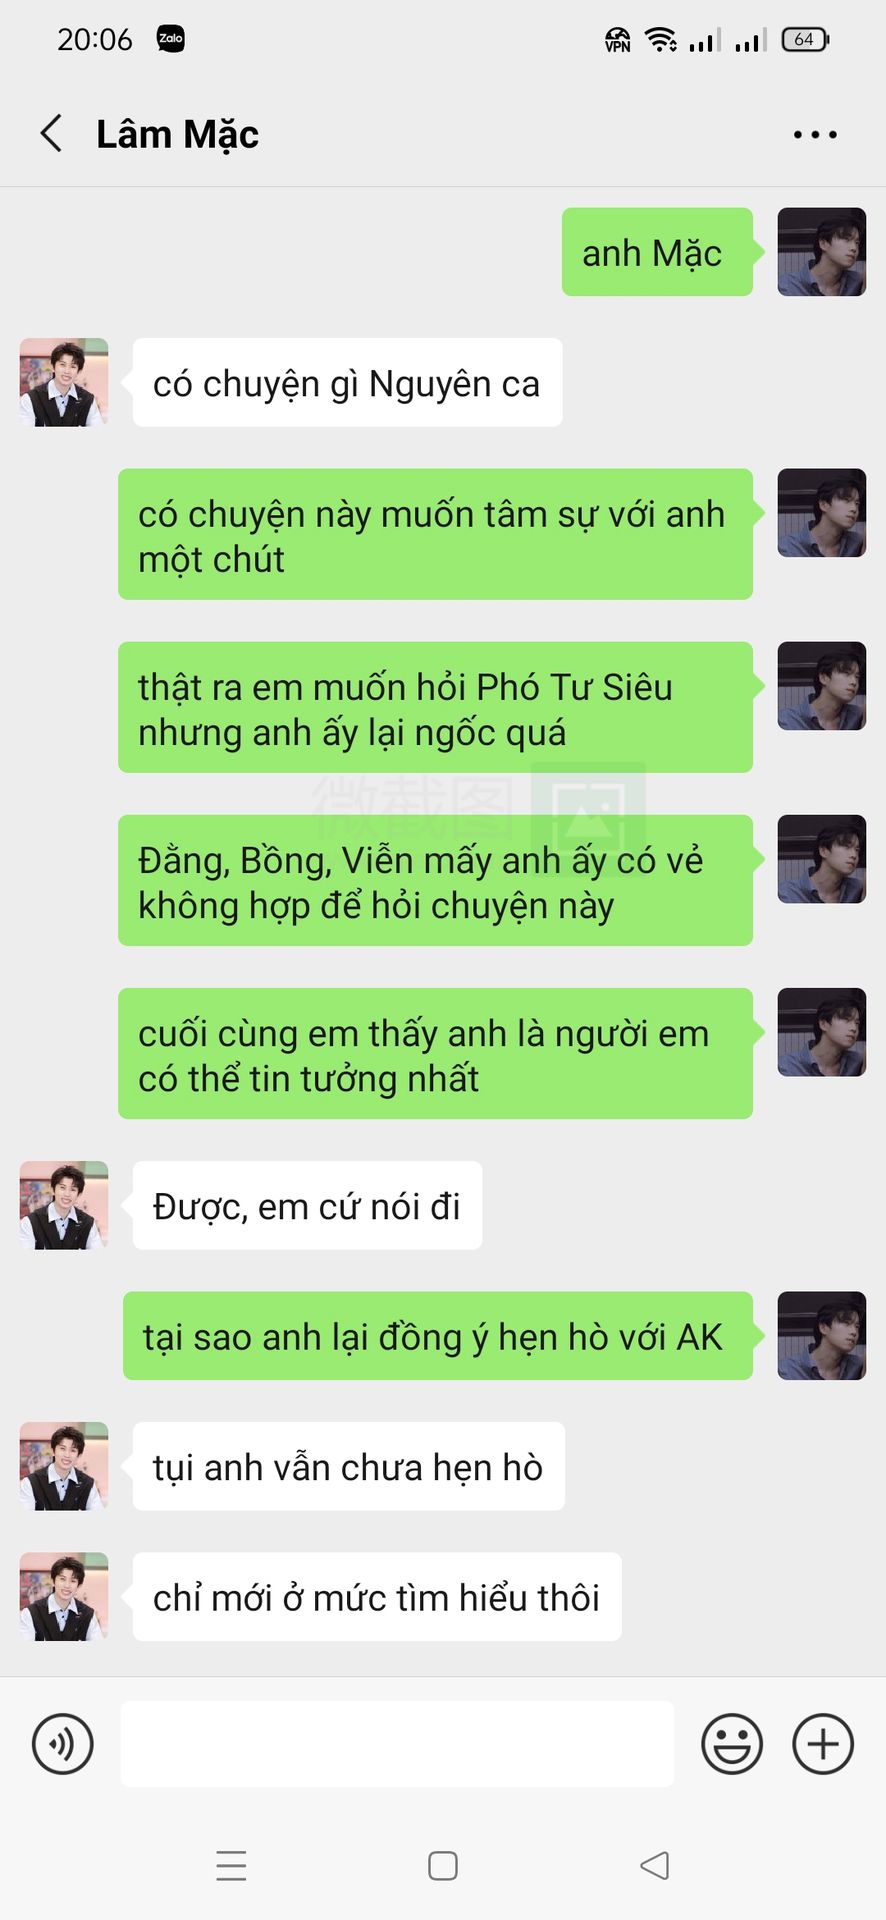
Task: Tap the back arrow beside Lâm Mặc
Action: 51,133
